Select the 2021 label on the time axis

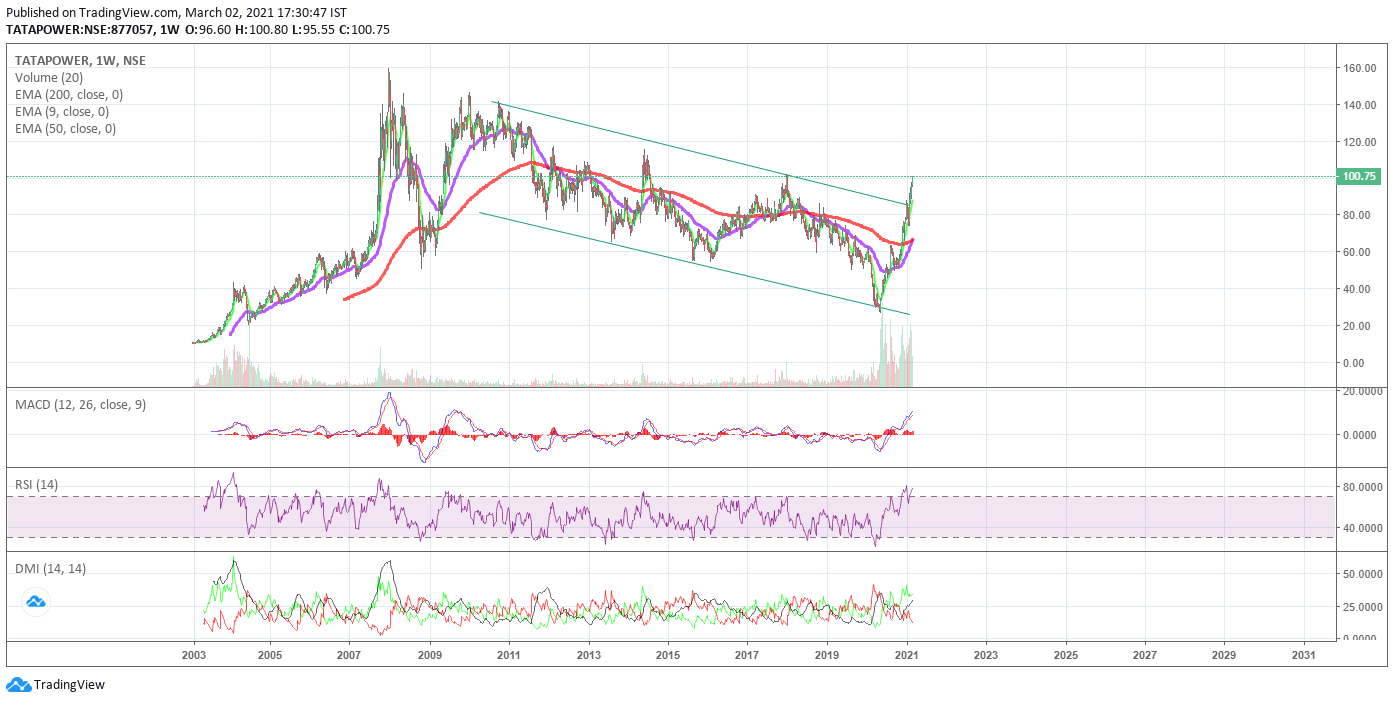pyautogui.click(x=907, y=655)
